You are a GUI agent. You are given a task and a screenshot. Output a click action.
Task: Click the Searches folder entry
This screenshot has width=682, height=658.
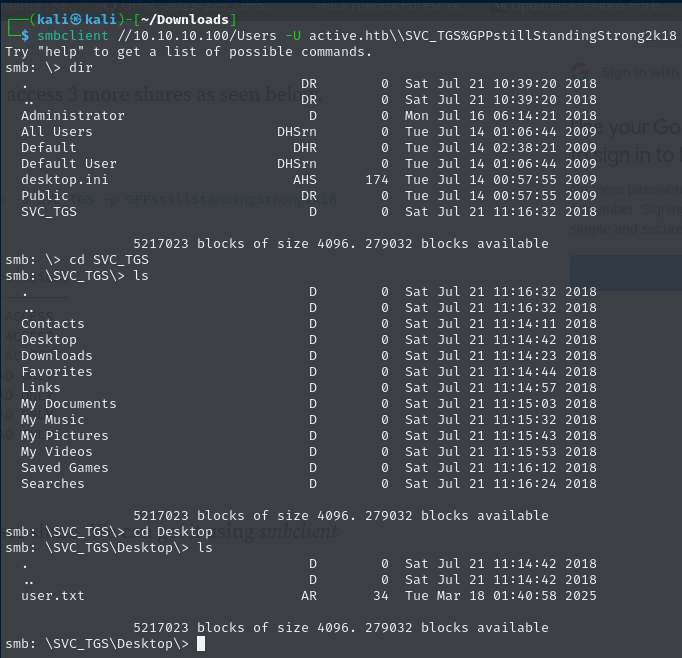pos(52,484)
